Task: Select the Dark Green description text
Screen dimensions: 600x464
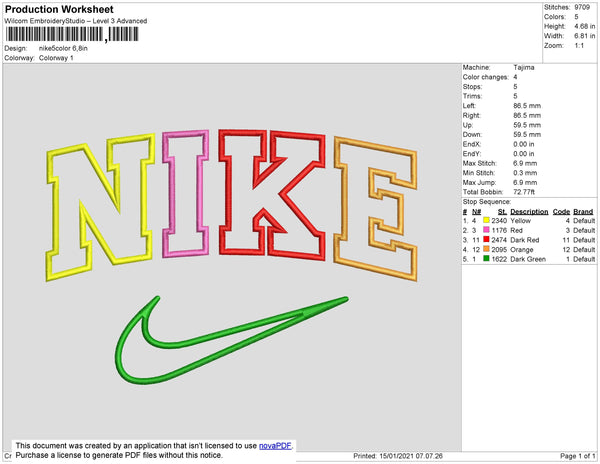Action: (x=528, y=259)
